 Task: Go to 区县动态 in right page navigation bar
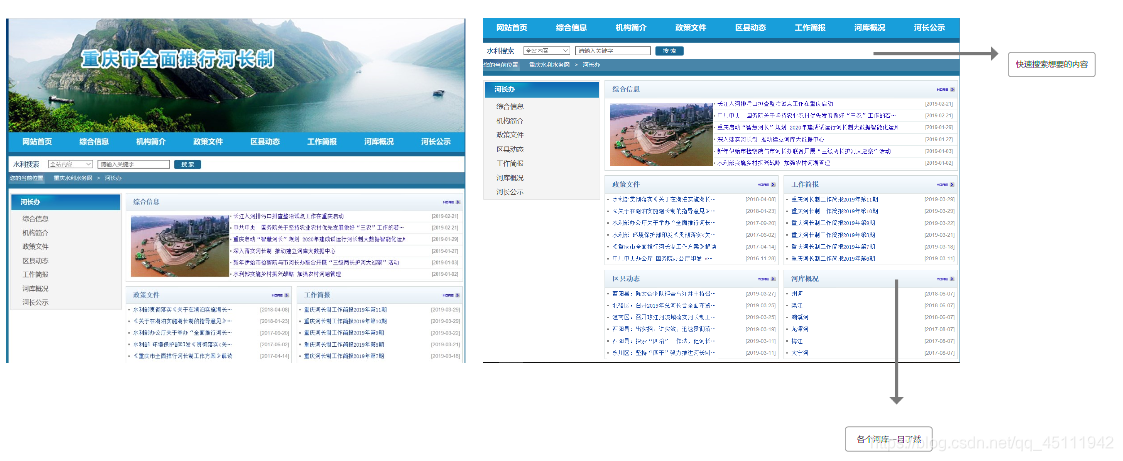click(751, 27)
